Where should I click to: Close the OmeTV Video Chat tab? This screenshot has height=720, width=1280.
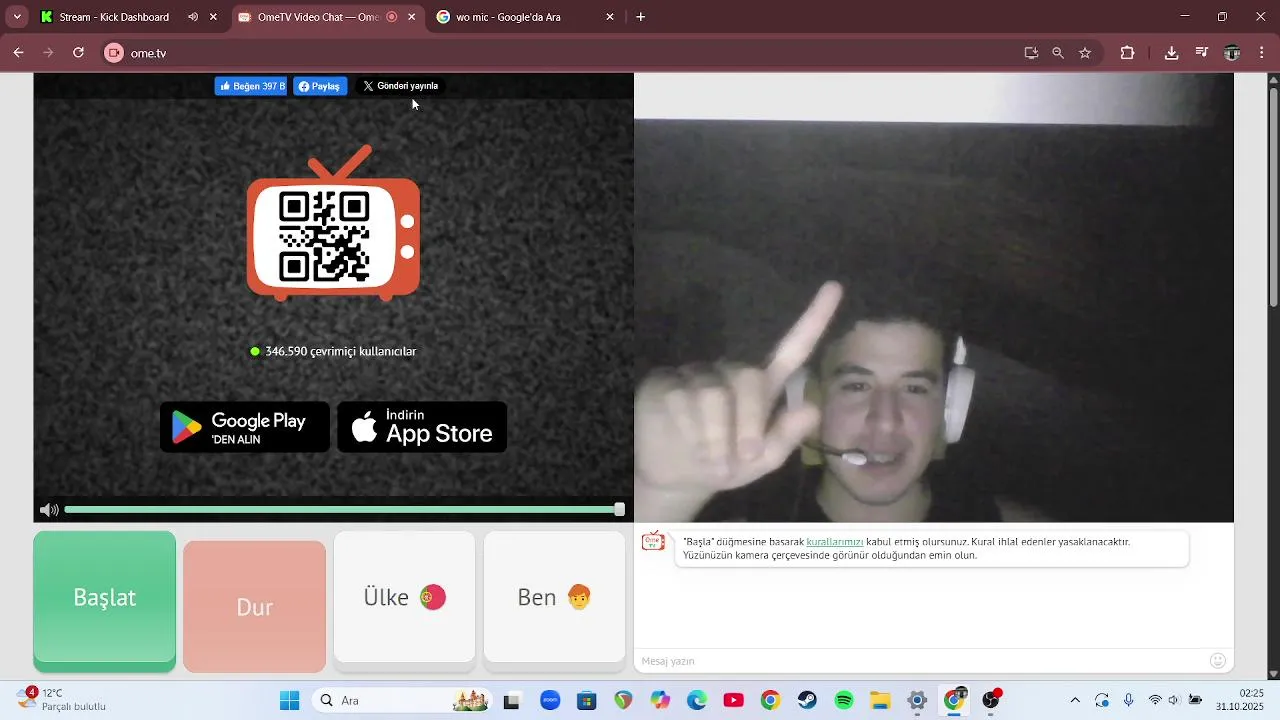tap(411, 17)
